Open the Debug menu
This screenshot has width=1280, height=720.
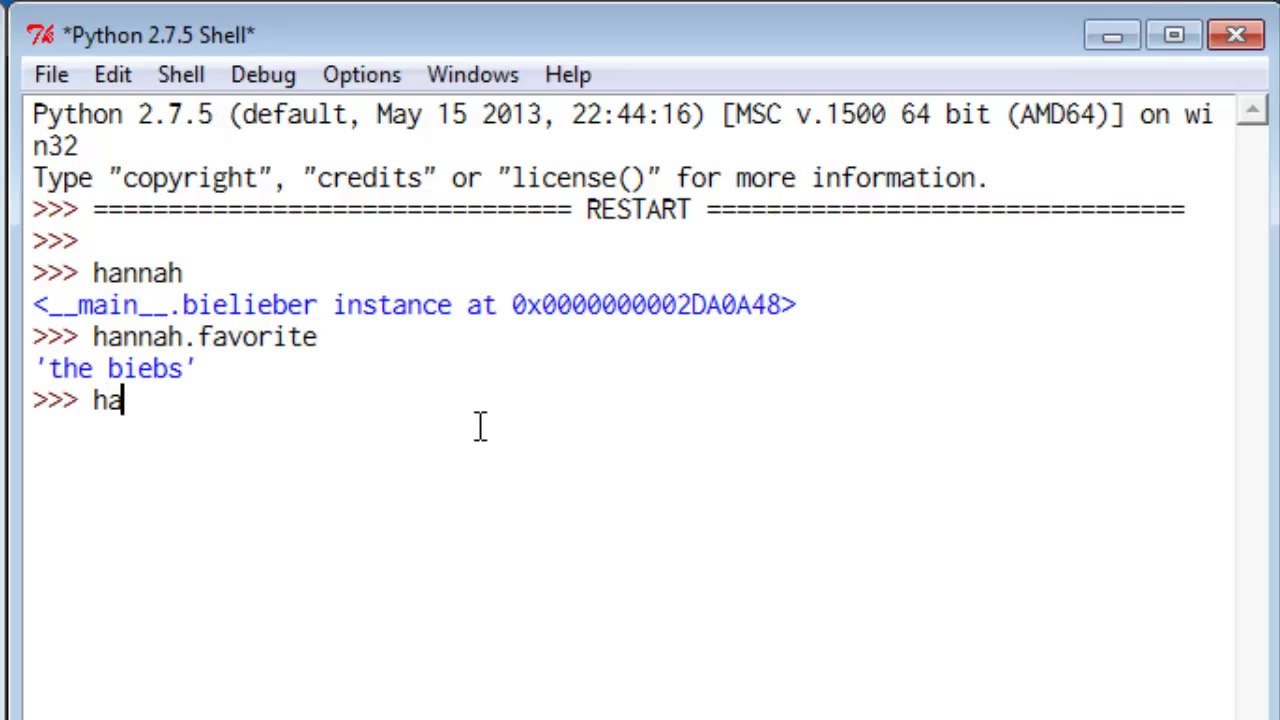point(263,75)
